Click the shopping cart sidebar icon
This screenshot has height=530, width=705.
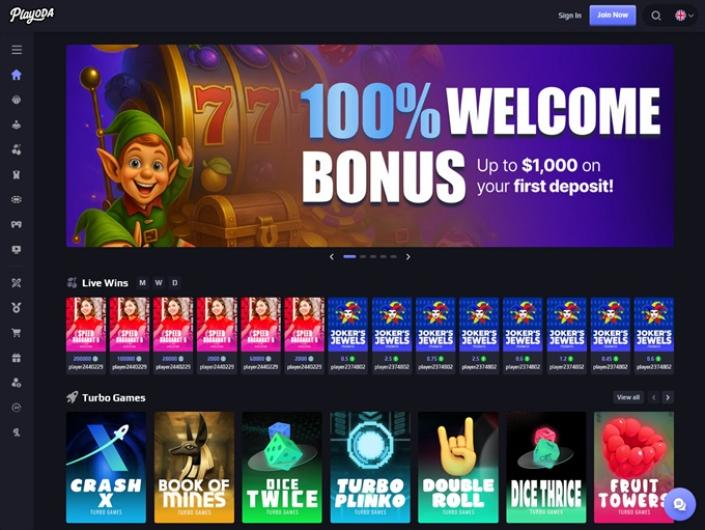[17, 333]
